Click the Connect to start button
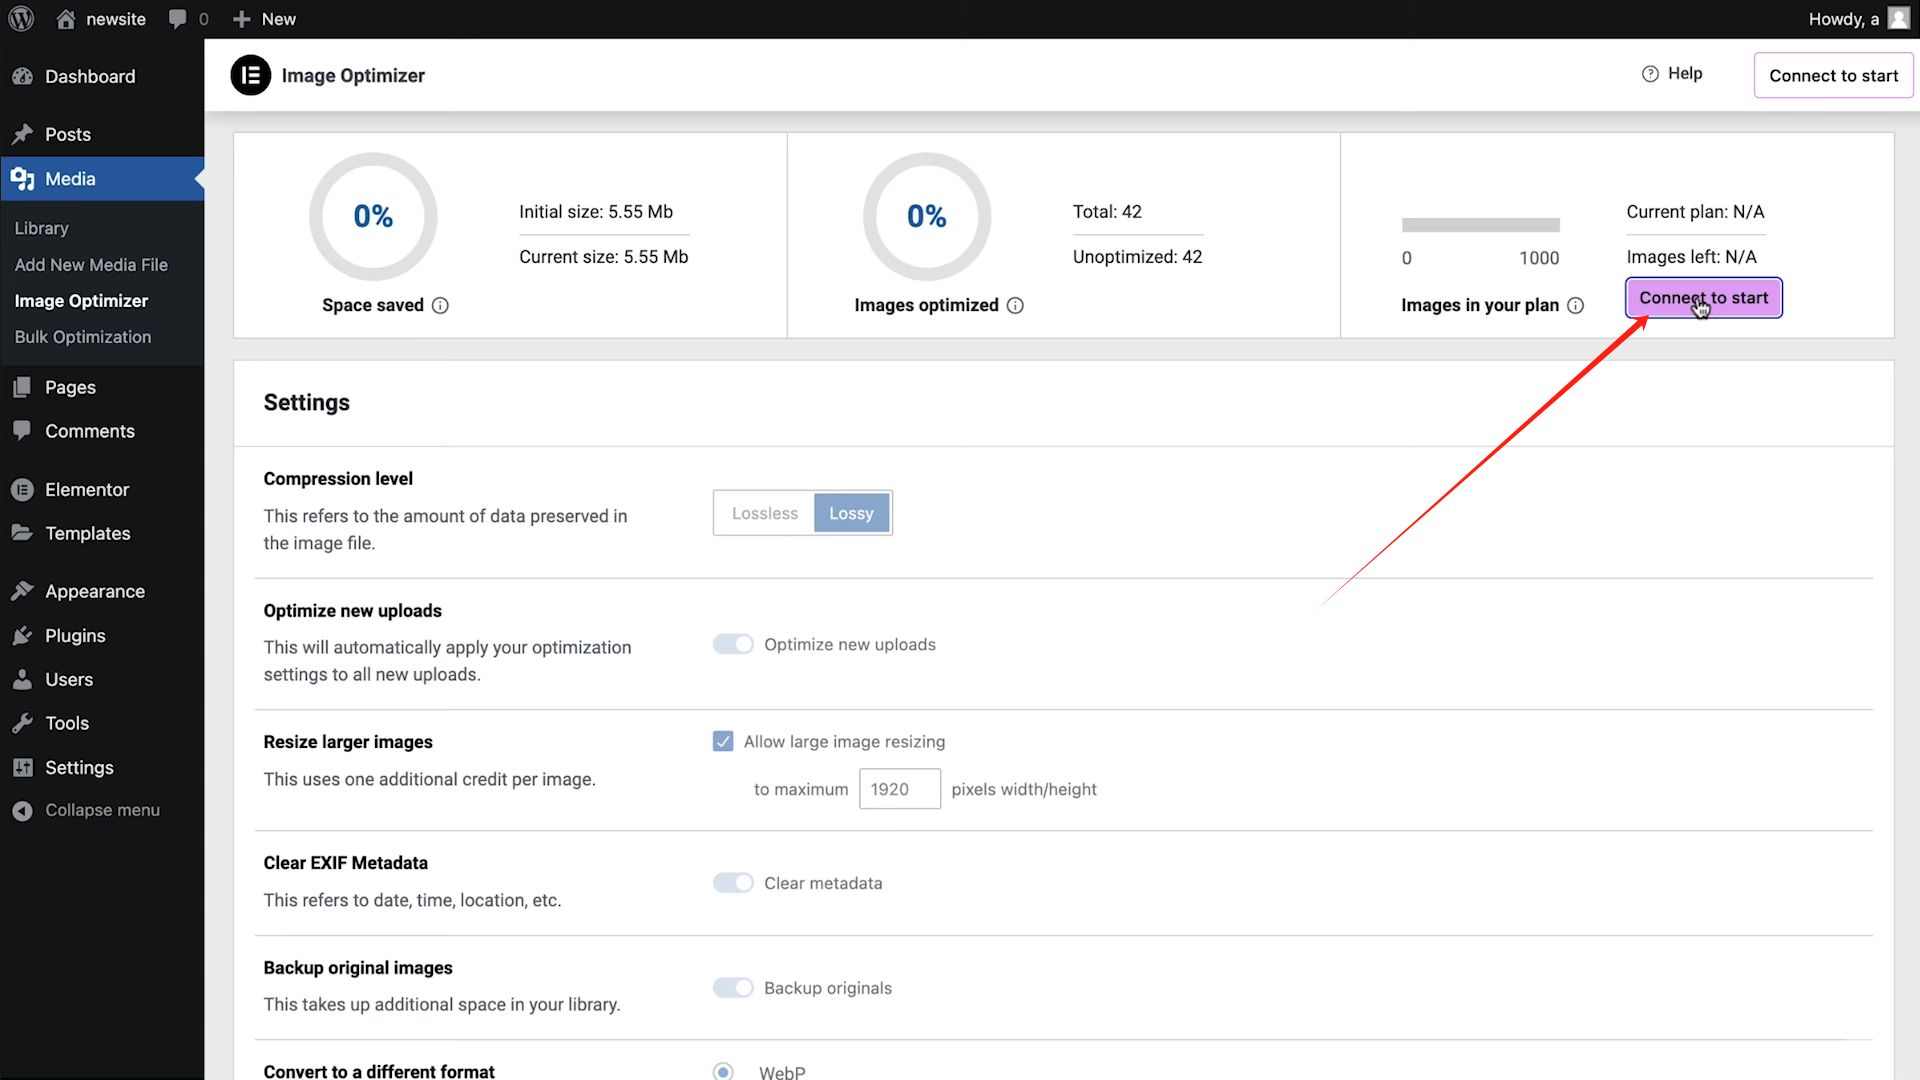The width and height of the screenshot is (1920, 1080). (1703, 297)
